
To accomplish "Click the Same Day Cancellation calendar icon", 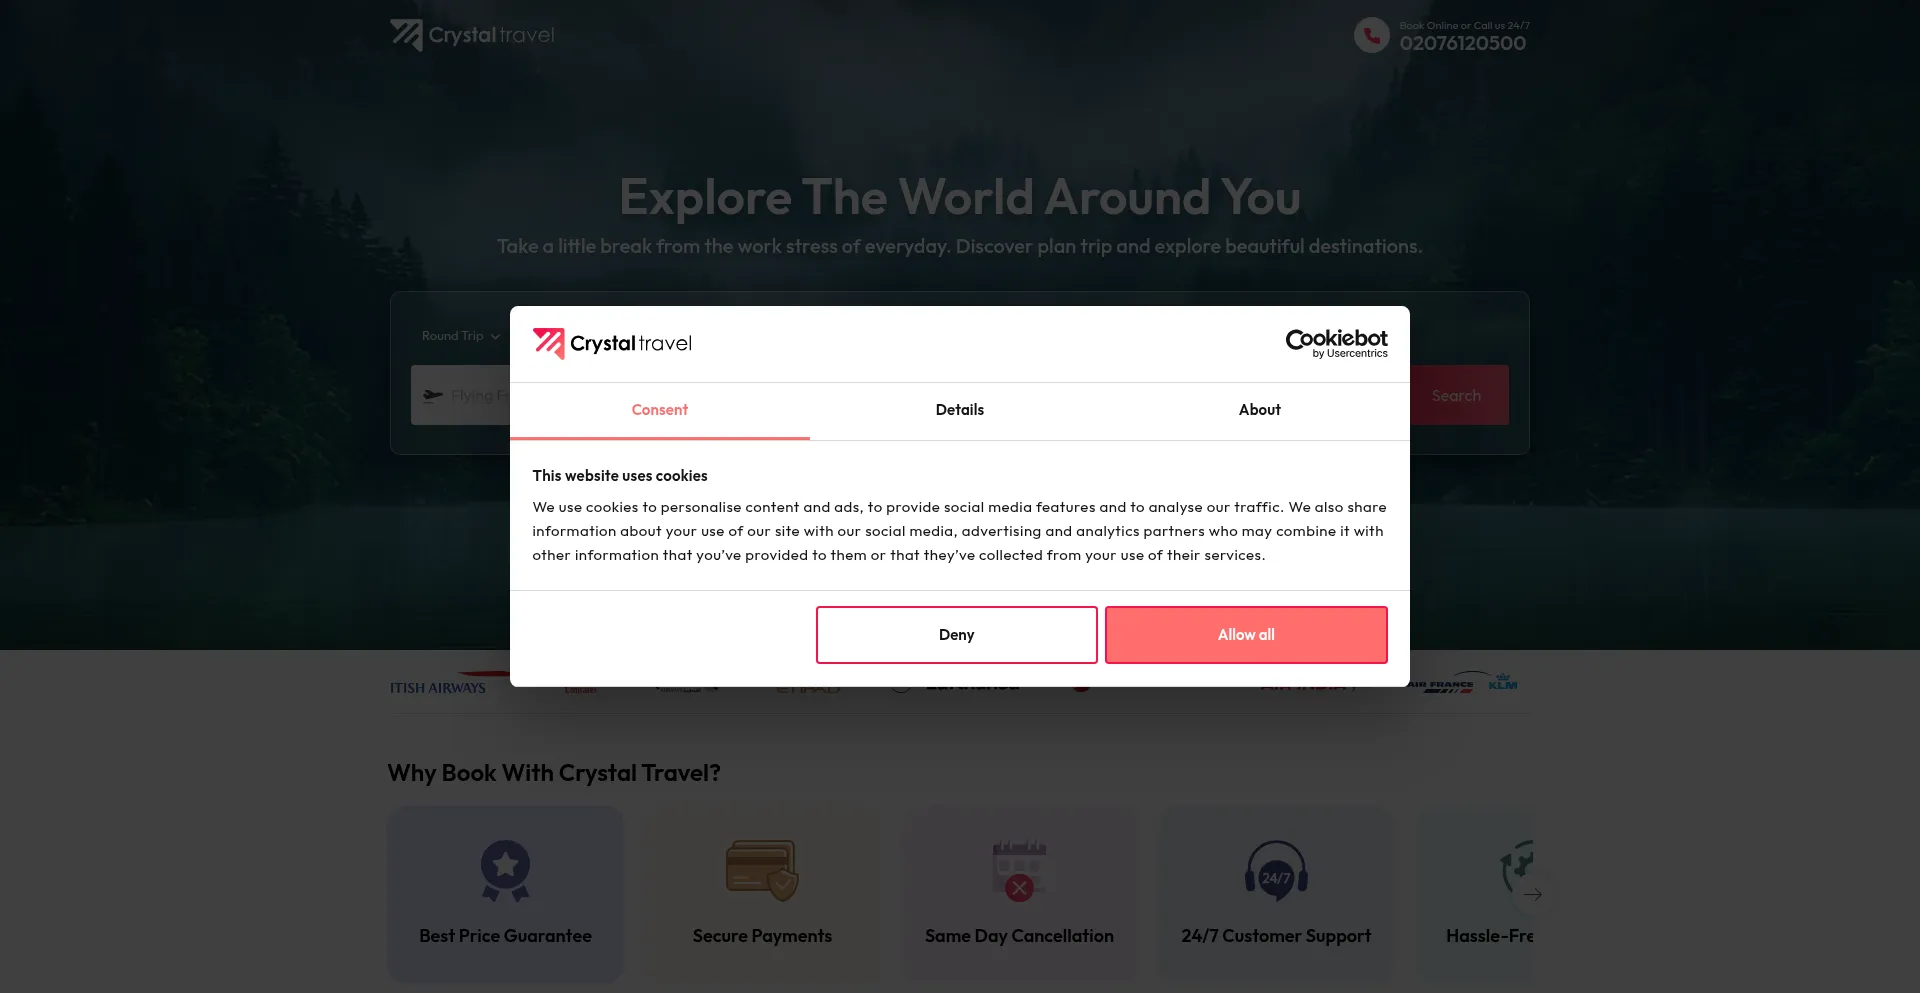I will point(1019,870).
